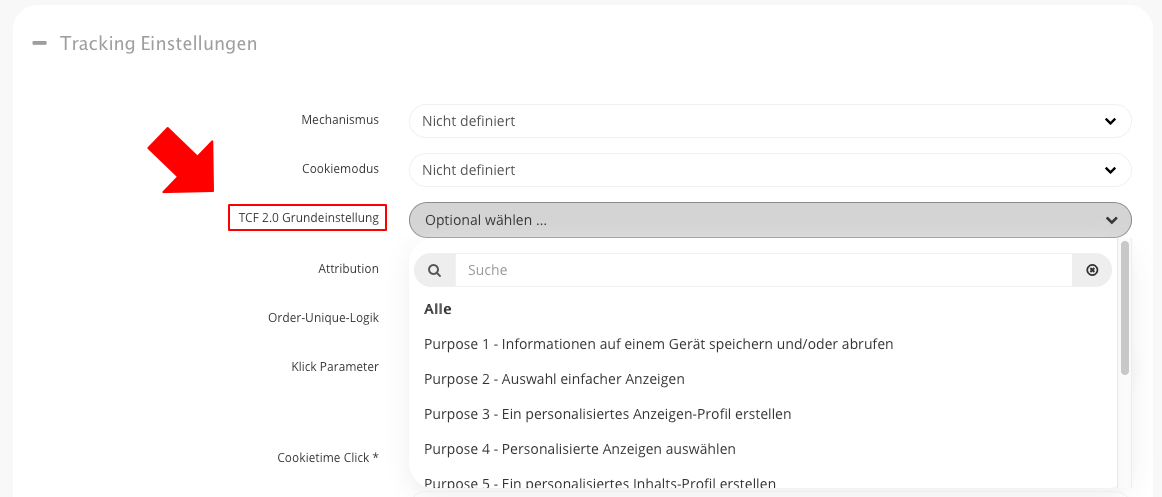
Task: Click the Tracking Einstellungen section title
Action: [158, 44]
